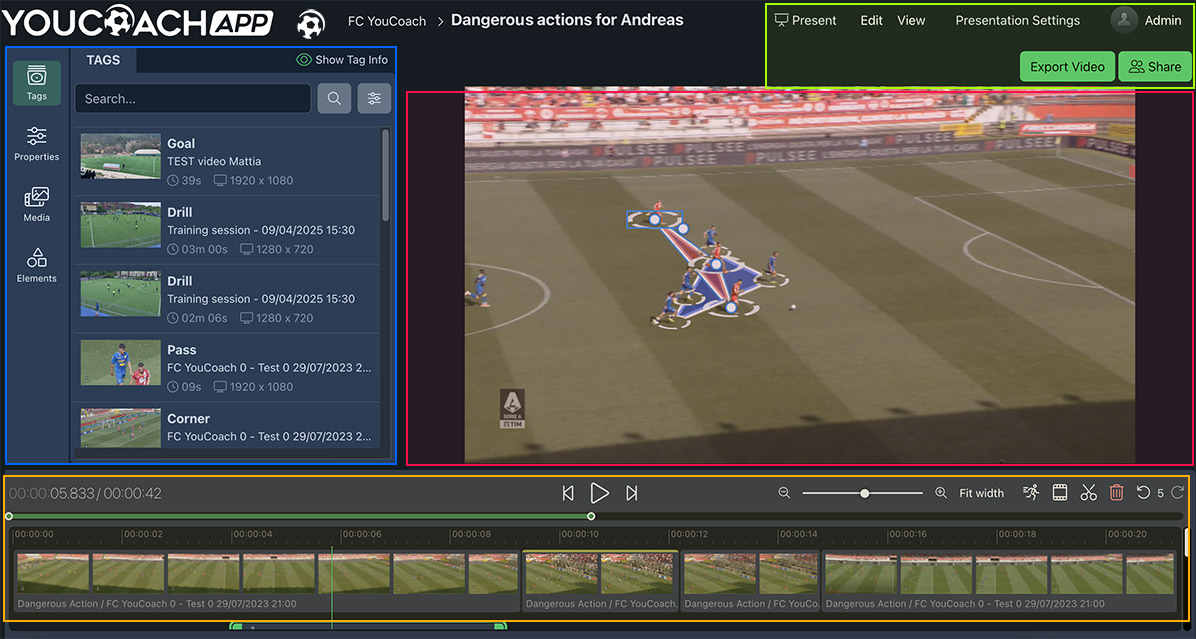Open the Admin account menu

(1162, 21)
